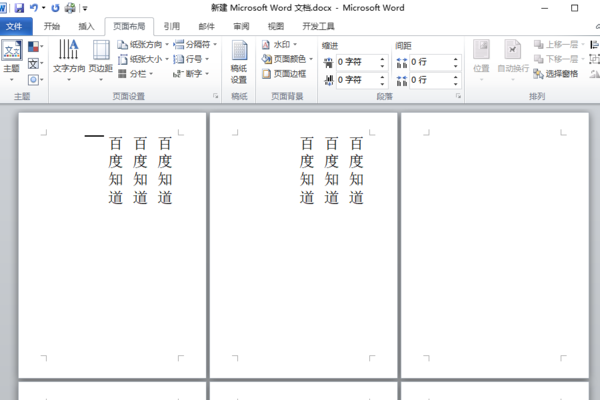The width and height of the screenshot is (600, 400).
Task: Click the left indent value field
Action: coord(357,62)
